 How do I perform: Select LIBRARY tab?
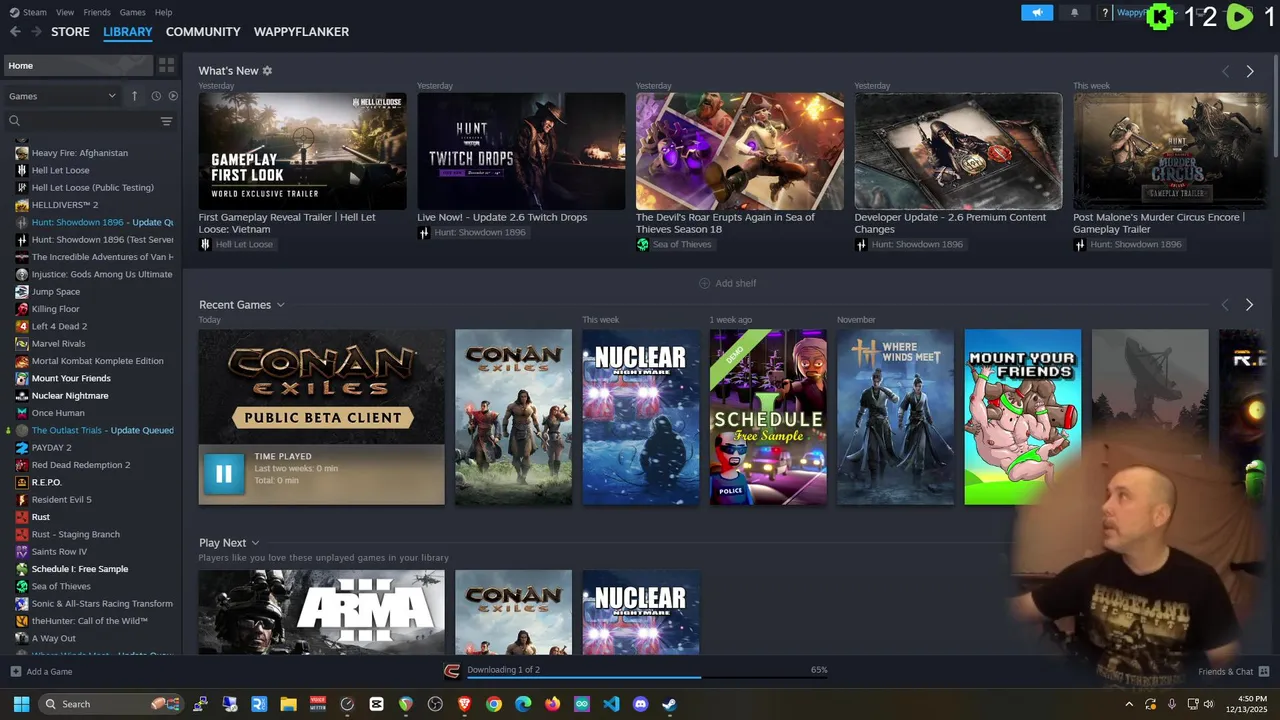click(x=128, y=32)
